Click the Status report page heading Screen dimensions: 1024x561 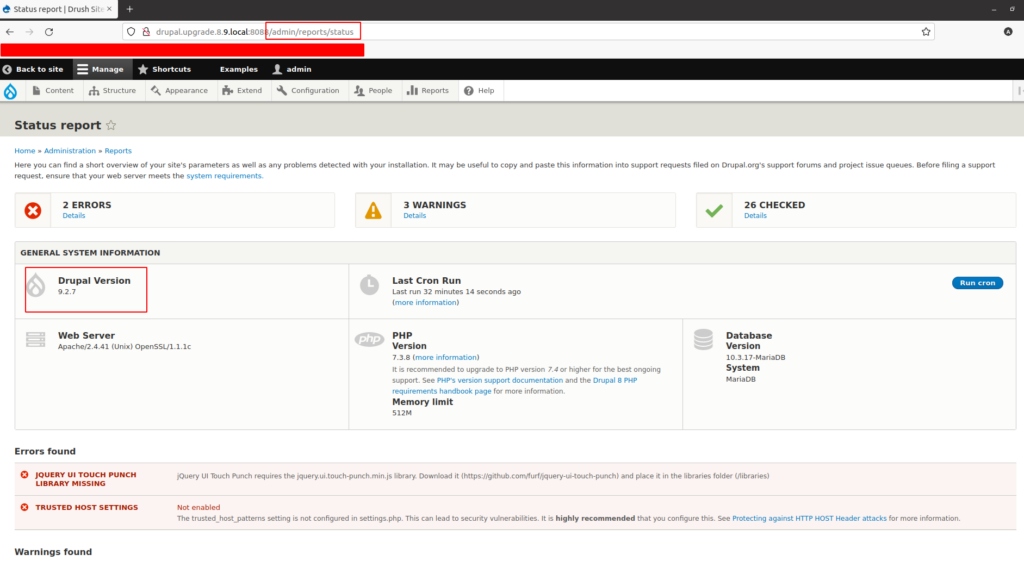[57, 125]
